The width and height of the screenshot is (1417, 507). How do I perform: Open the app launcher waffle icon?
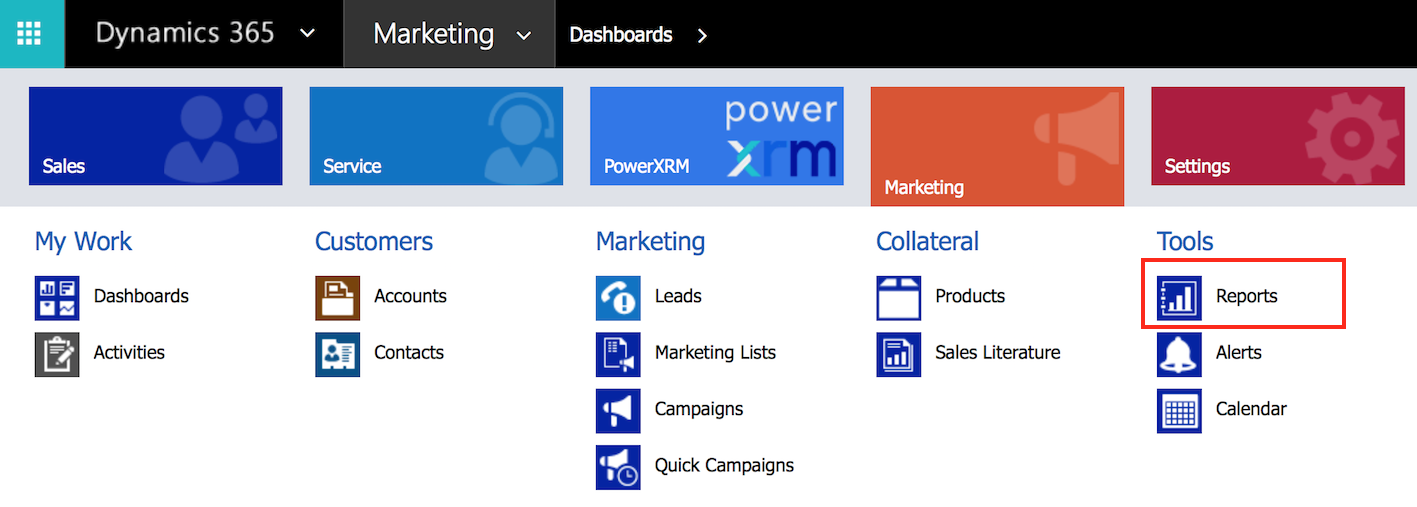[29, 34]
